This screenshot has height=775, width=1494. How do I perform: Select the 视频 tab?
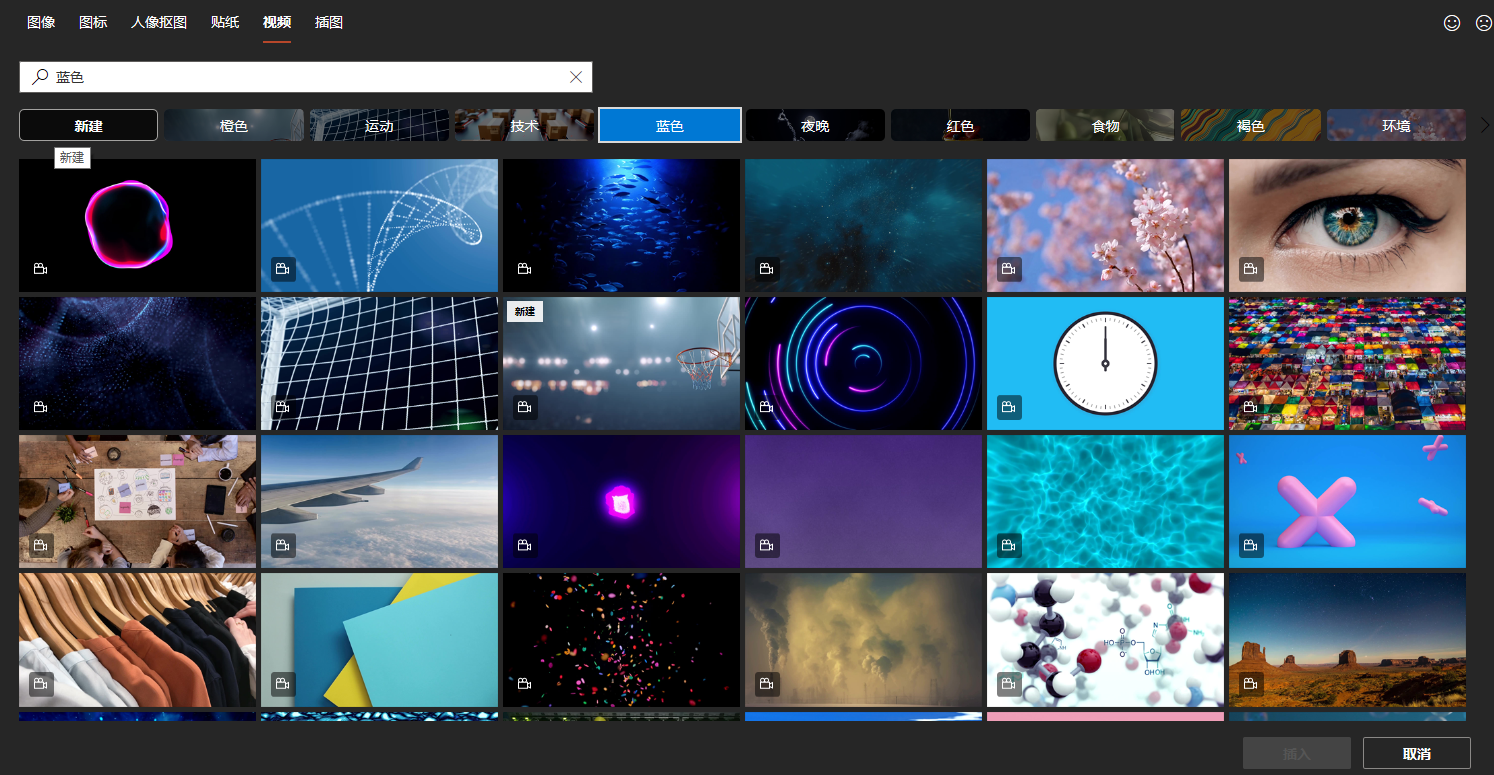click(x=277, y=22)
